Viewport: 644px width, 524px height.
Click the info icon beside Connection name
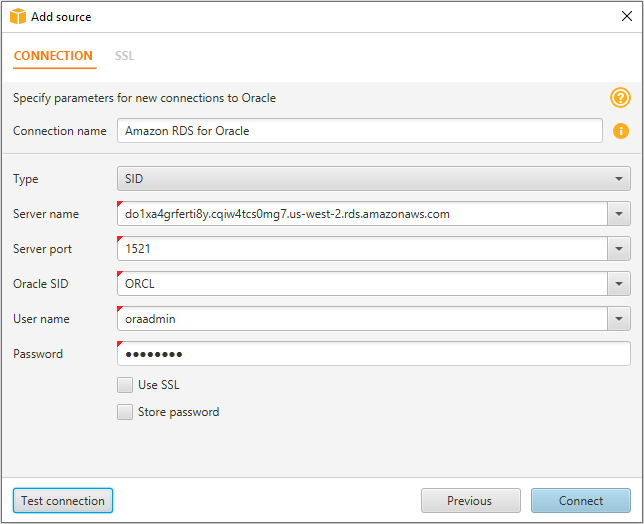pos(620,131)
